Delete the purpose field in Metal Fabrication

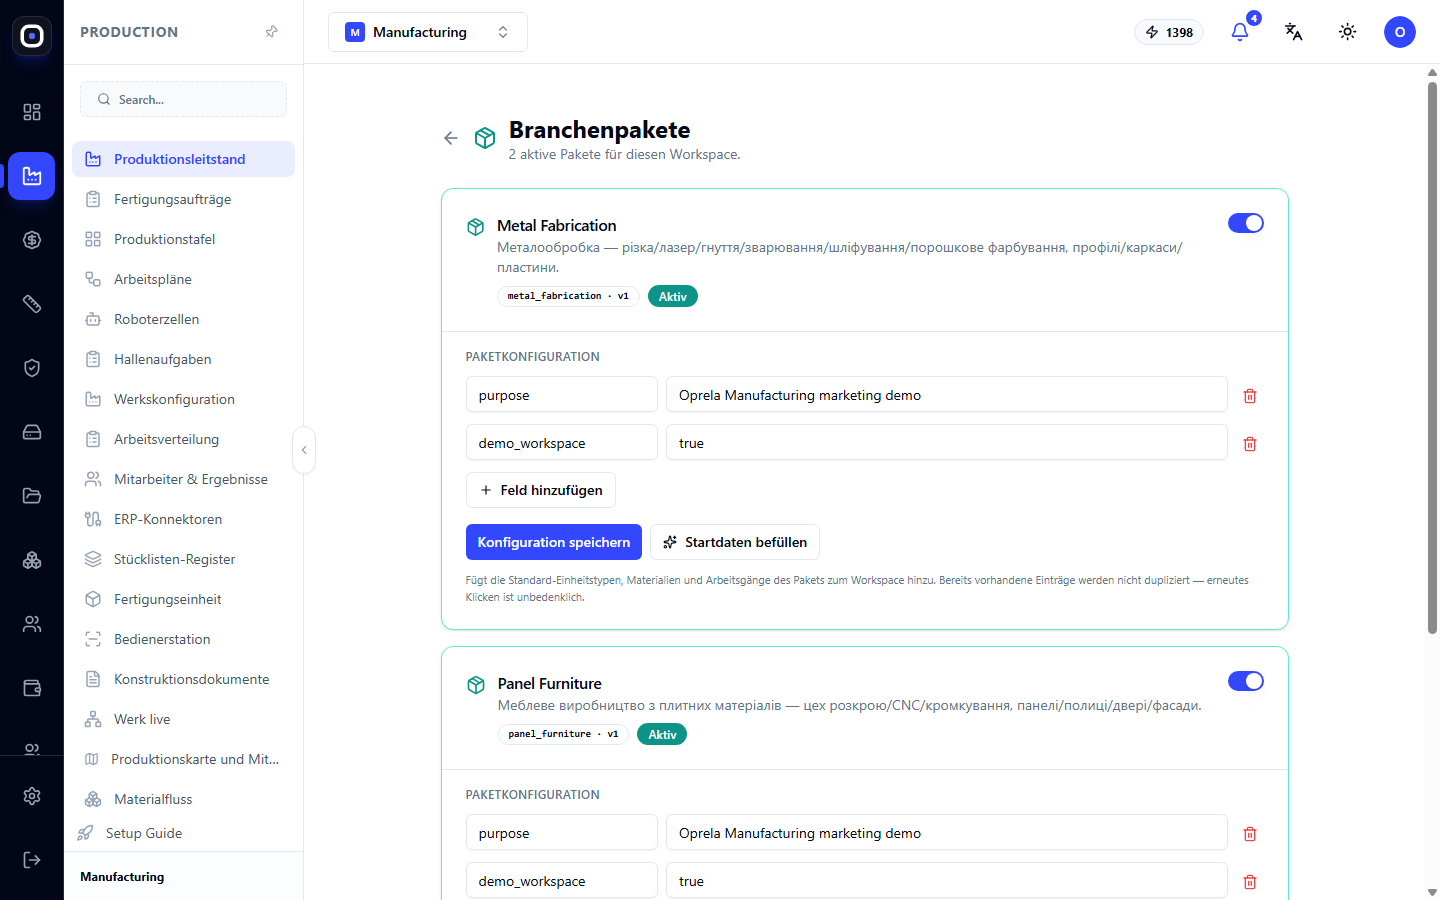click(x=1250, y=396)
